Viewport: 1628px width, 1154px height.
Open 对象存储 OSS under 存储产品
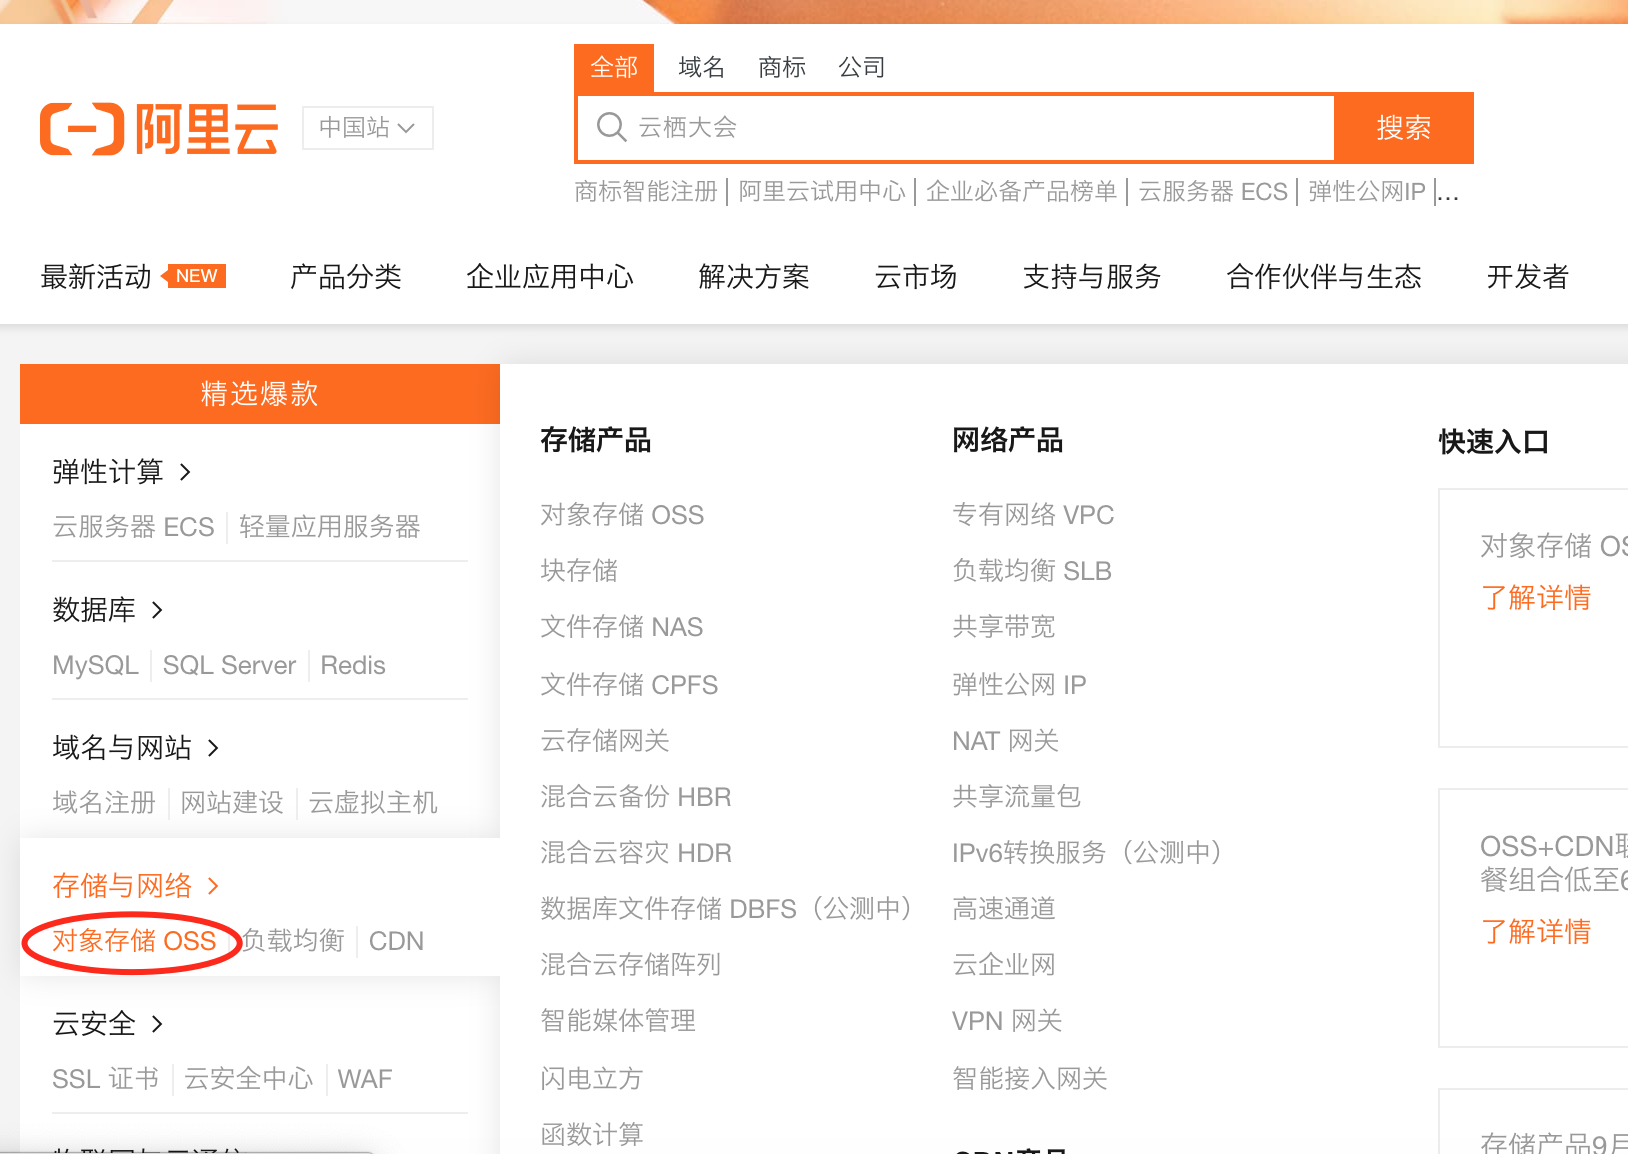[x=622, y=515]
